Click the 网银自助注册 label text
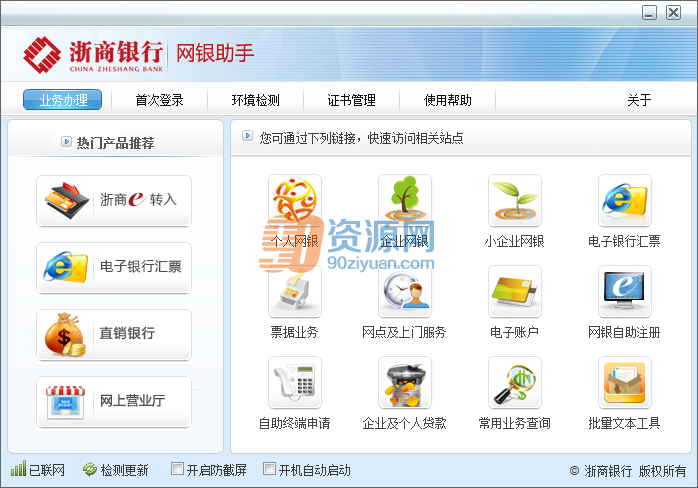698x488 pixels. 624,332
